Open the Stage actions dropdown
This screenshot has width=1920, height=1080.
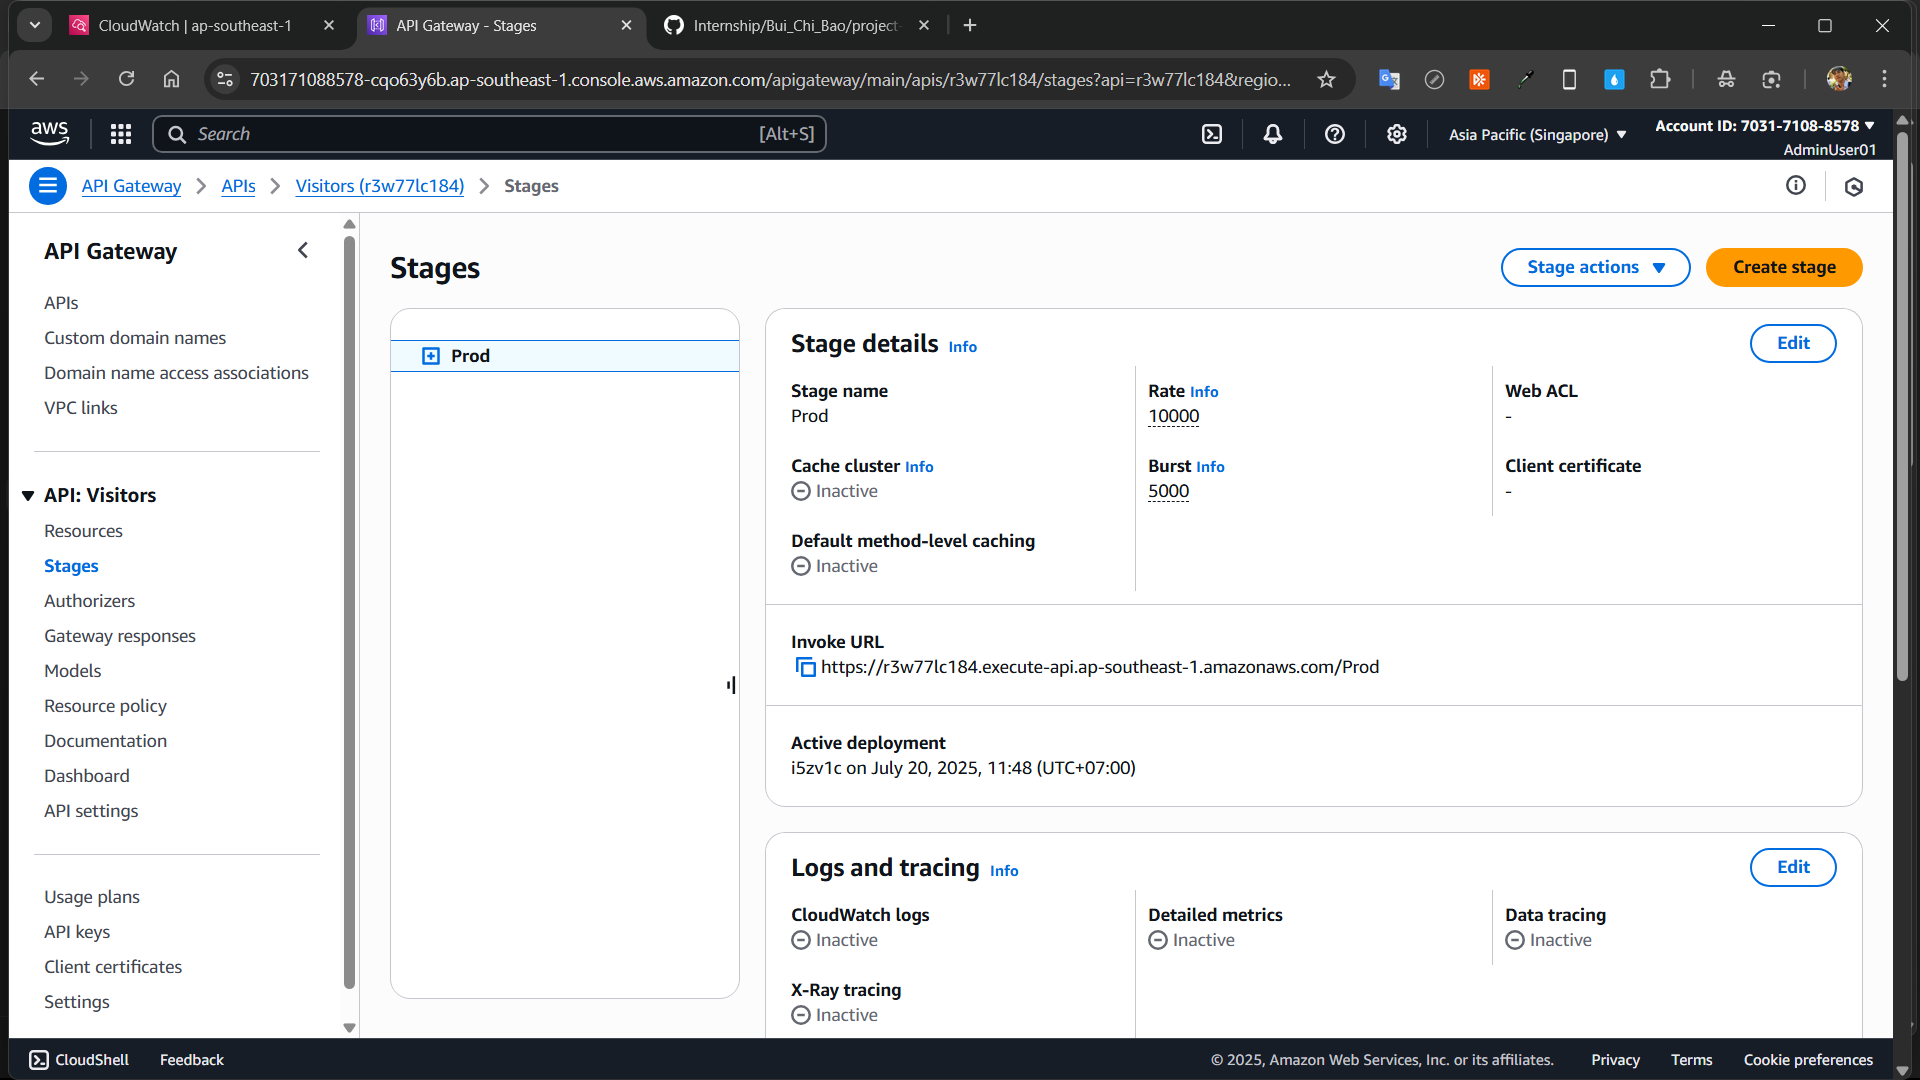coord(1595,267)
